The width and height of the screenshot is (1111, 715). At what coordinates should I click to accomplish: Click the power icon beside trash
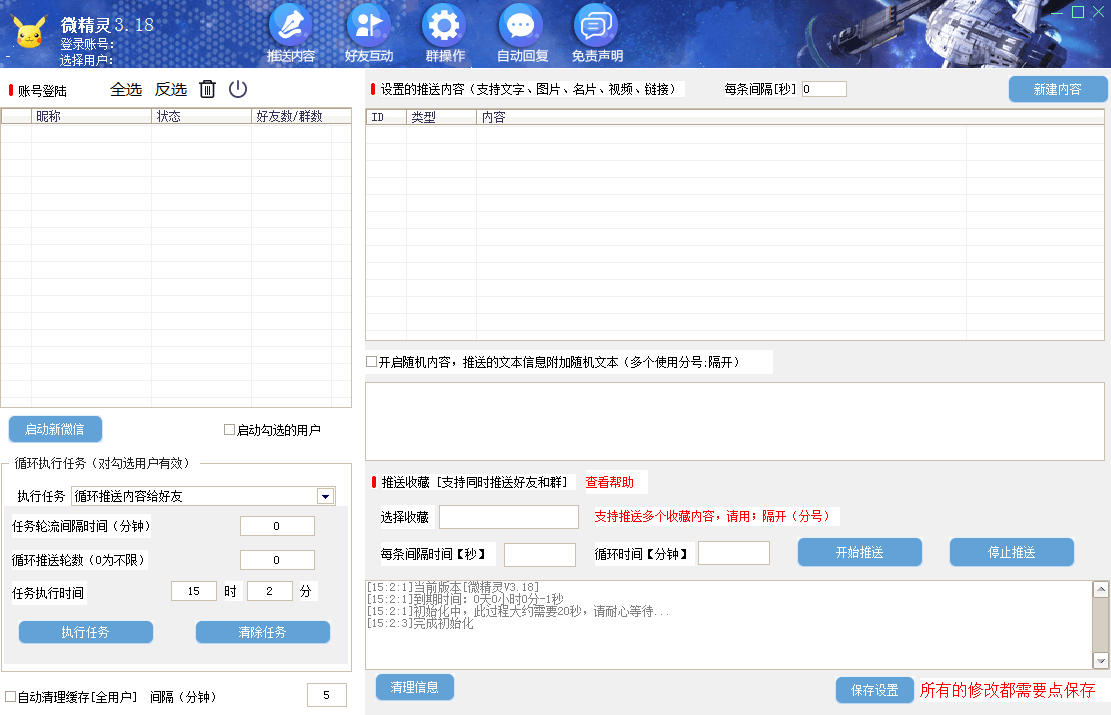pyautogui.click(x=238, y=89)
